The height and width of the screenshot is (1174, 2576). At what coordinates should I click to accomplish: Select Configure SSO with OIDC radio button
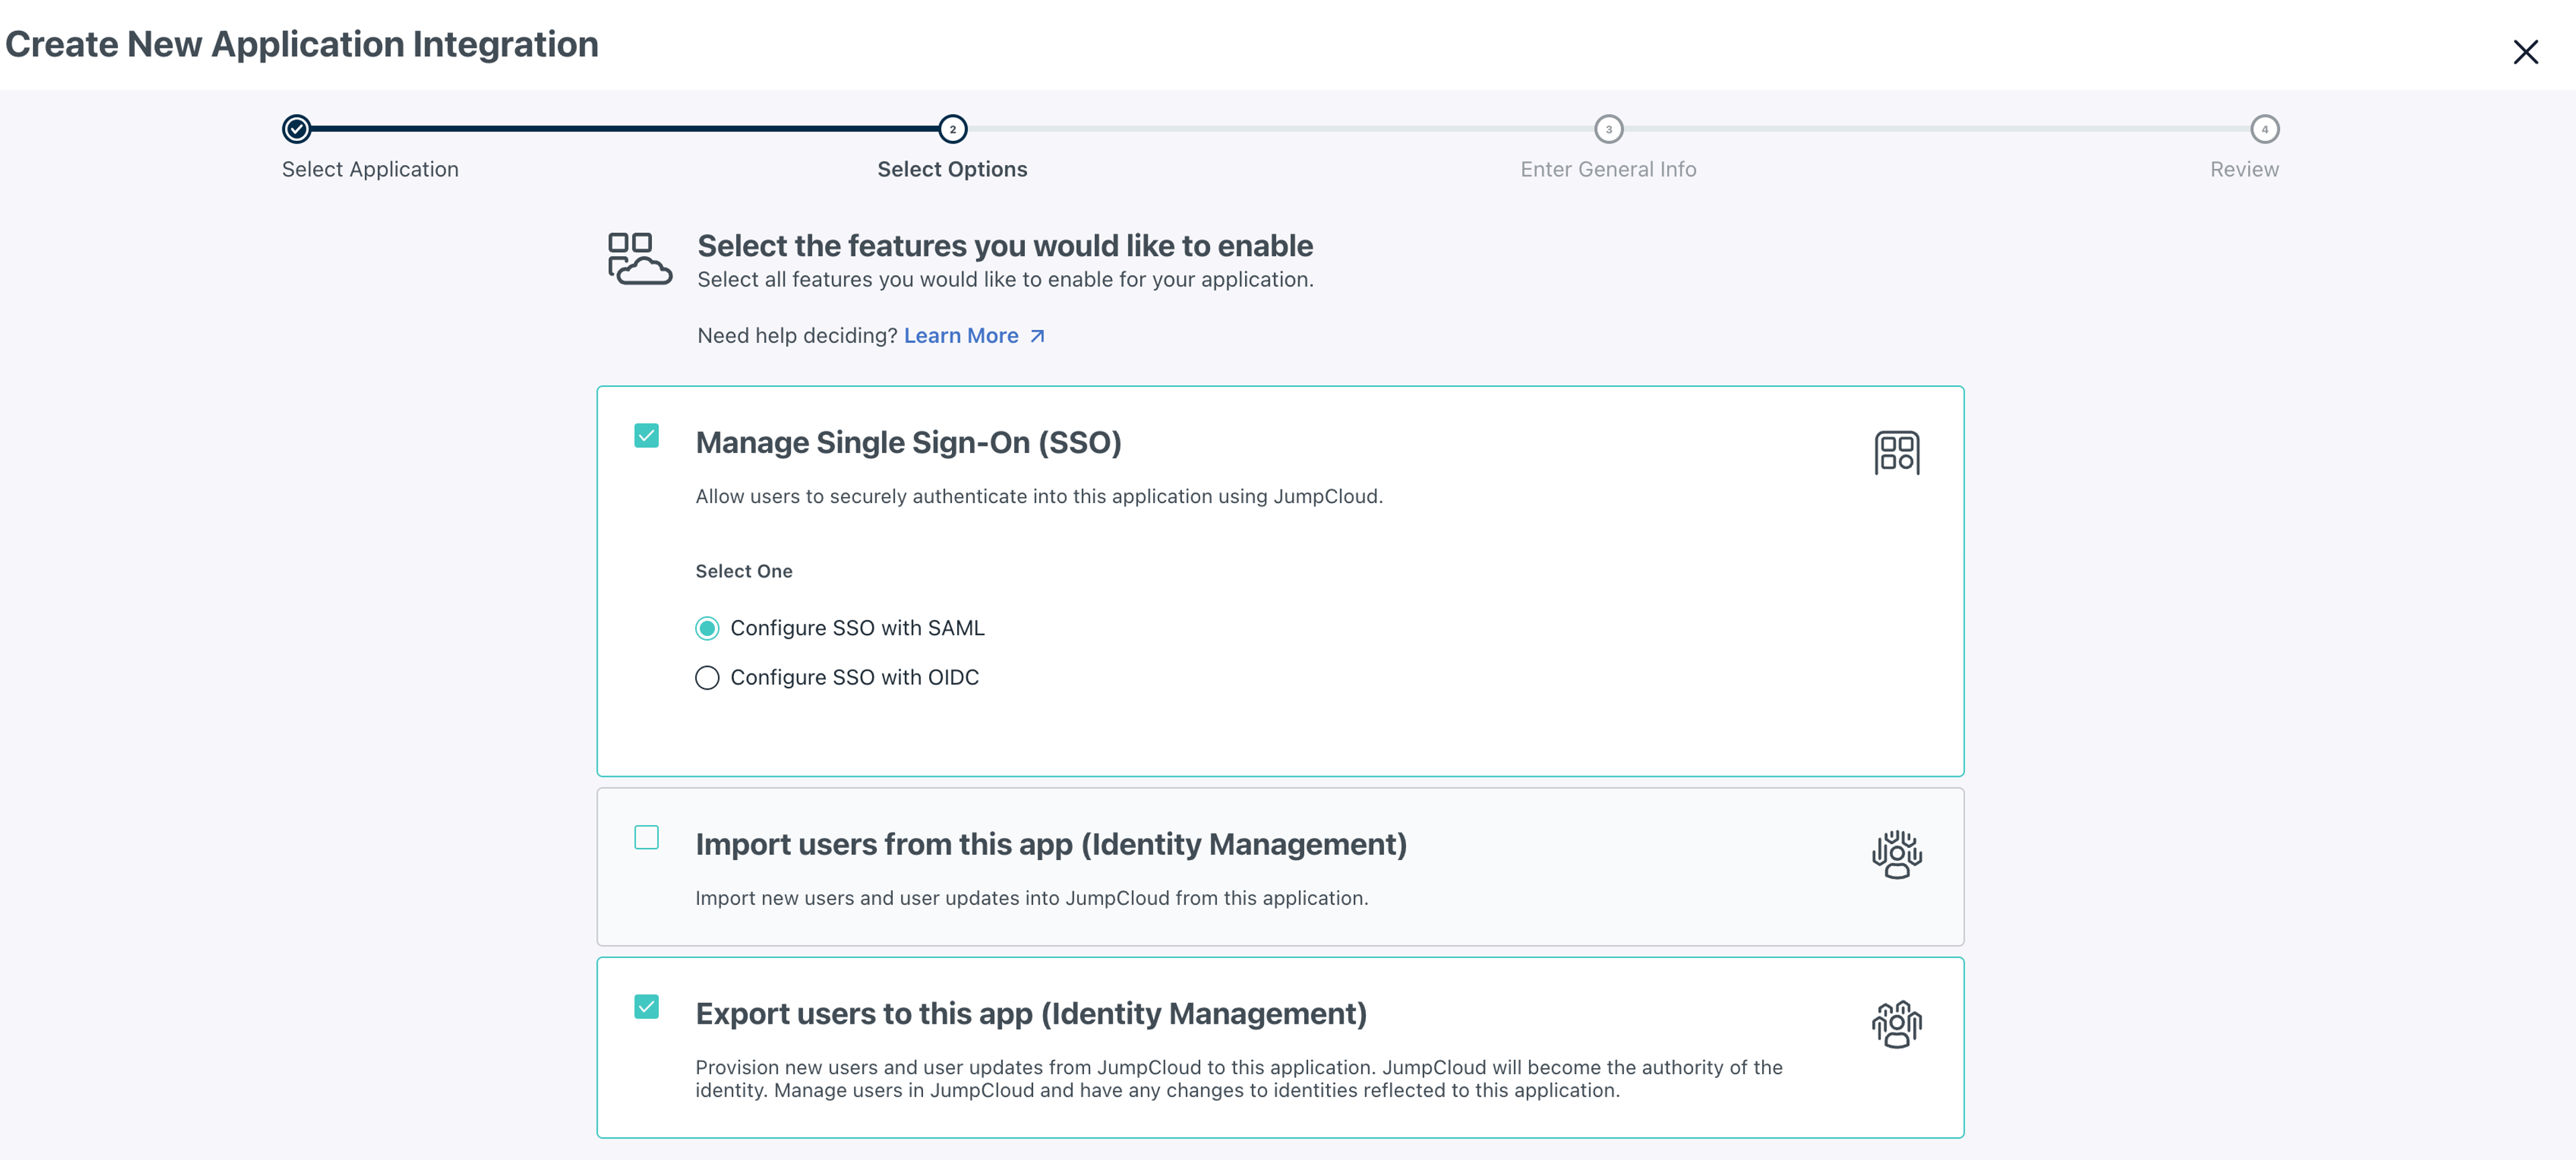coord(707,678)
